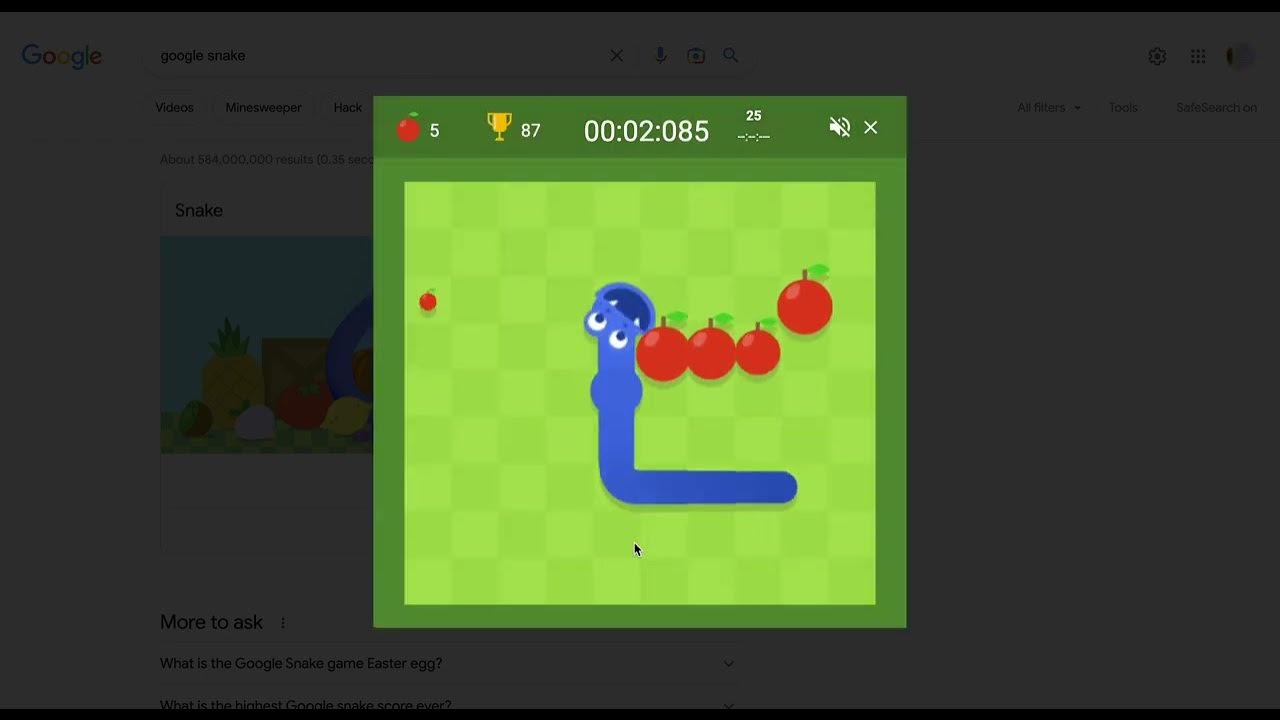Viewport: 1280px width, 720px height.
Task: Click the middle apple in the row
Action: point(711,349)
